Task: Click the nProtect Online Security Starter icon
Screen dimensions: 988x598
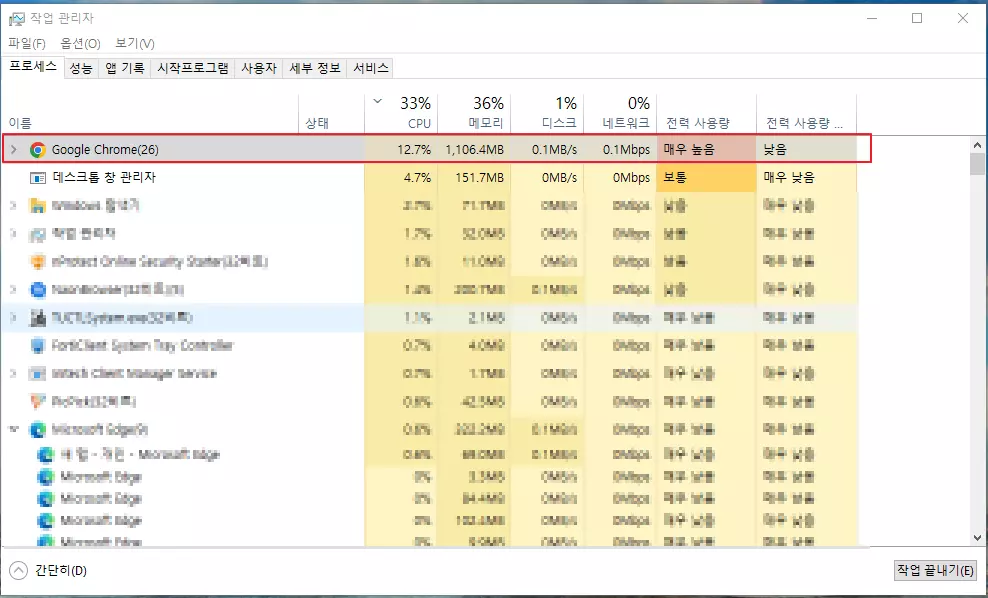Action: tap(38, 262)
